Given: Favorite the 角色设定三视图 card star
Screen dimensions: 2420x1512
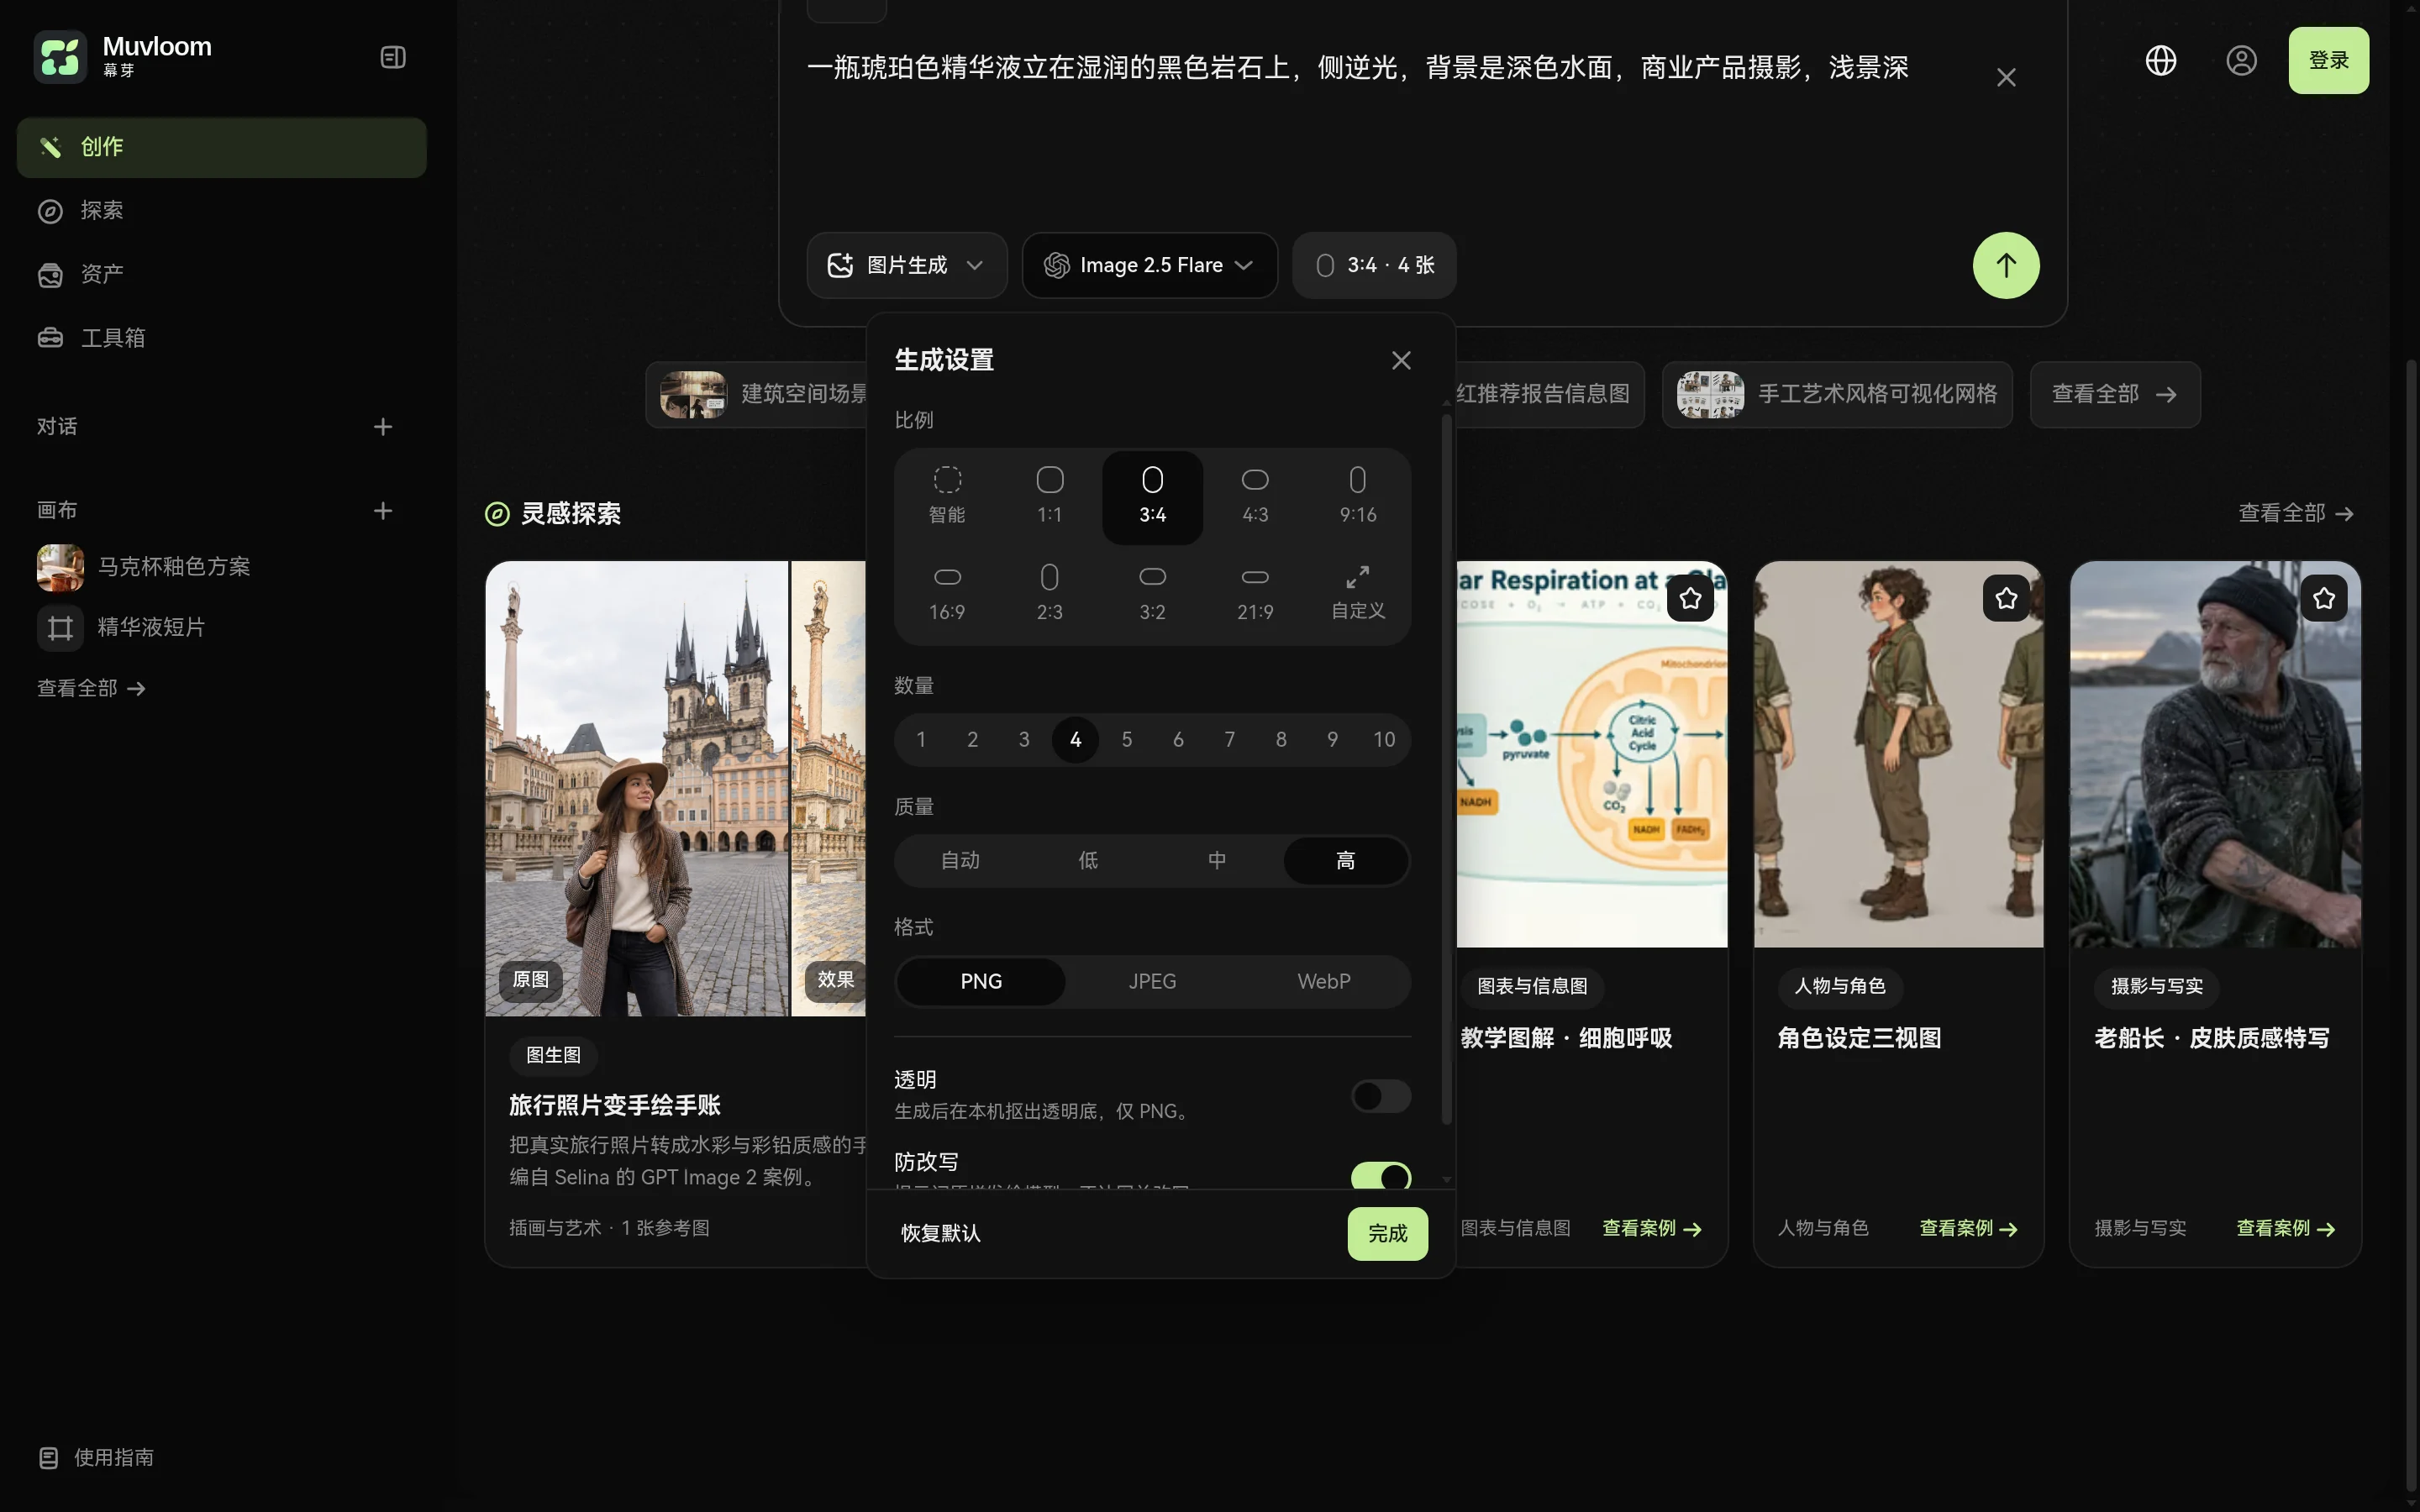Looking at the screenshot, I should [2006, 598].
